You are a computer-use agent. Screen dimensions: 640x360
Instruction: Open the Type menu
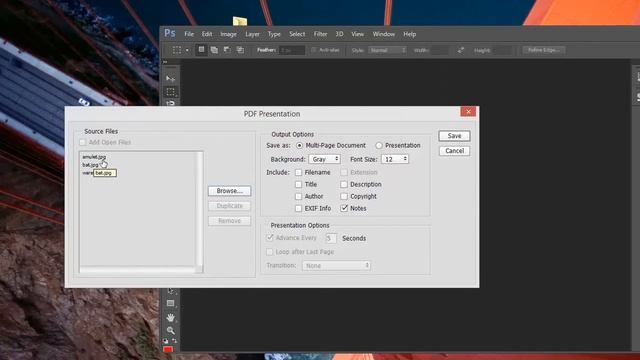(x=274, y=34)
